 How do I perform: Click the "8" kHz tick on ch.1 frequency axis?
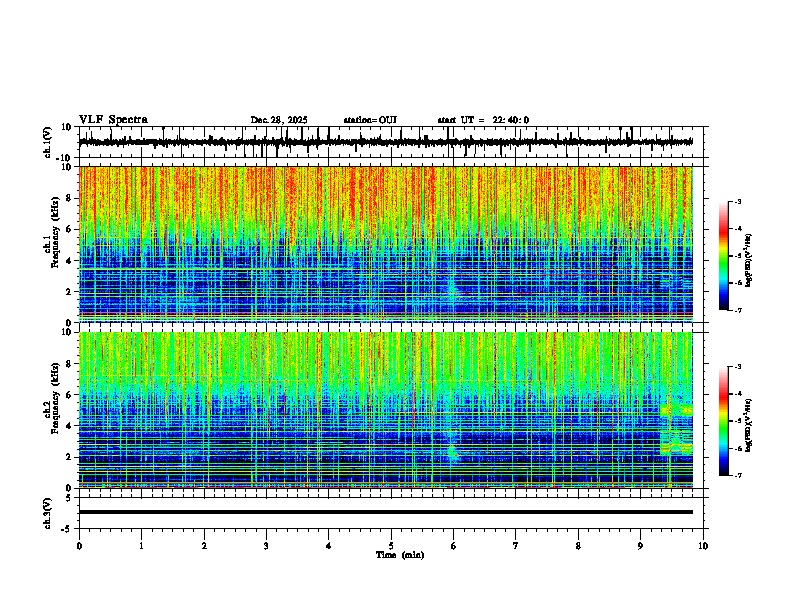(x=69, y=198)
